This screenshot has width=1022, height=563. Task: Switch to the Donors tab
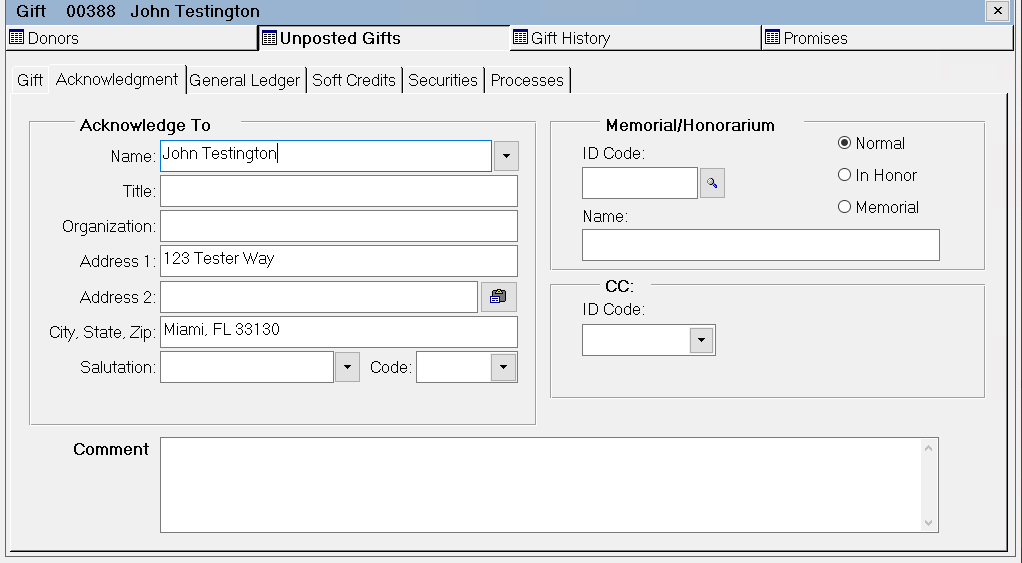point(130,38)
